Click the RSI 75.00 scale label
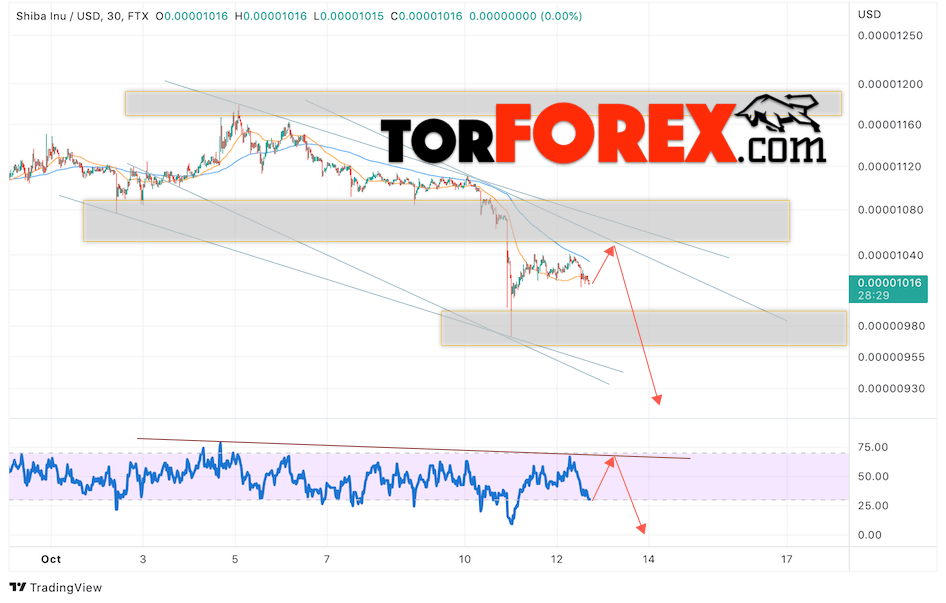 (873, 447)
